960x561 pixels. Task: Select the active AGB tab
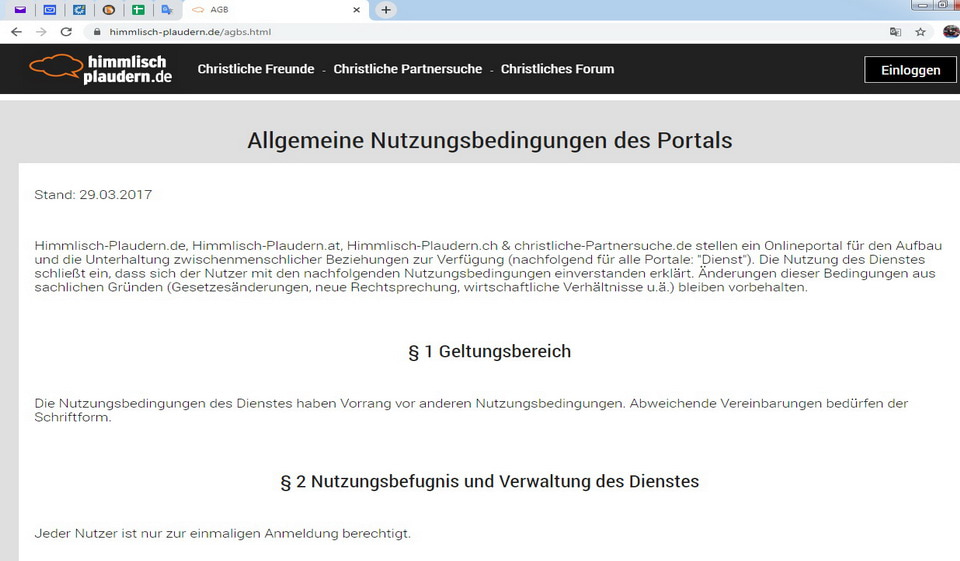[x=276, y=10]
